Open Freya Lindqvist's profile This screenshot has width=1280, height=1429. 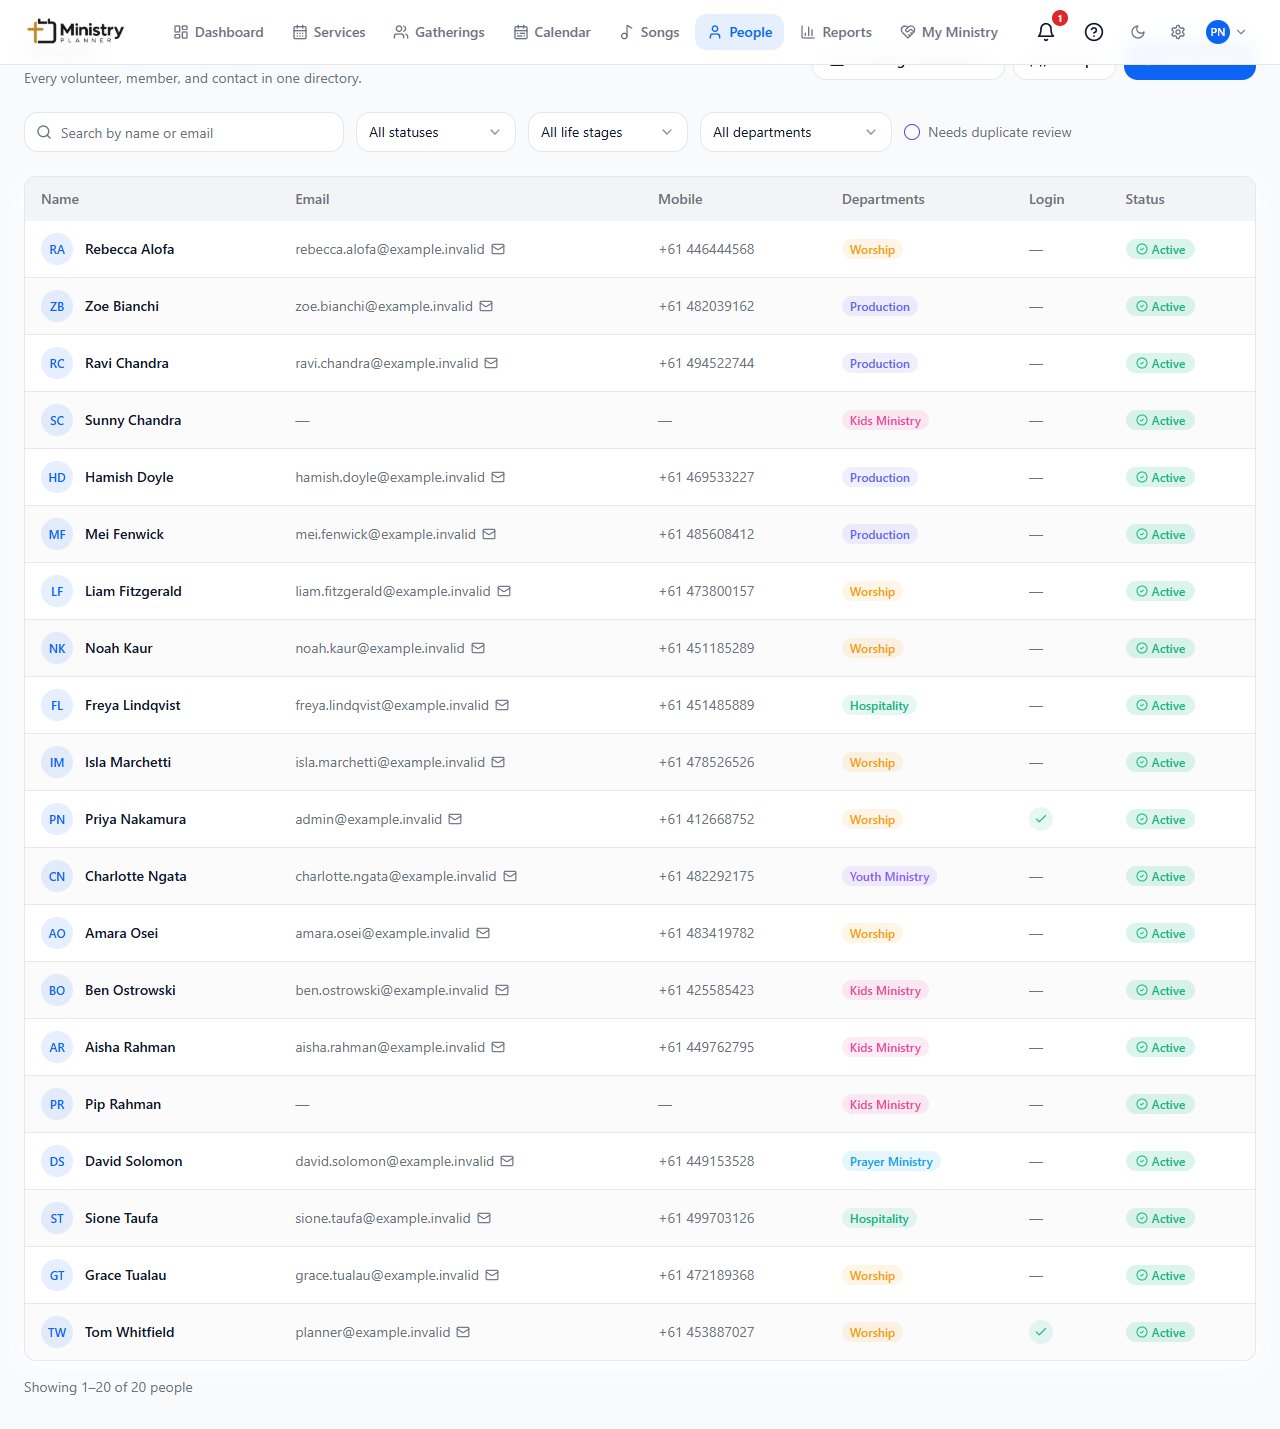point(133,705)
